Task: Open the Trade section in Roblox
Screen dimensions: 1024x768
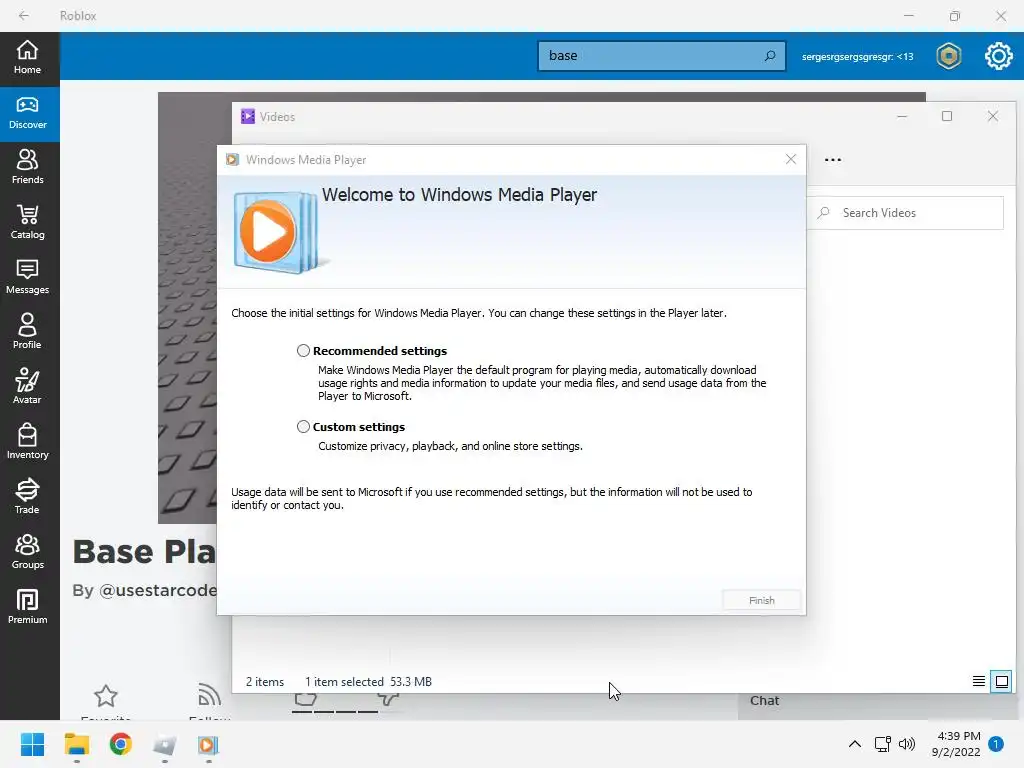Action: 27,497
